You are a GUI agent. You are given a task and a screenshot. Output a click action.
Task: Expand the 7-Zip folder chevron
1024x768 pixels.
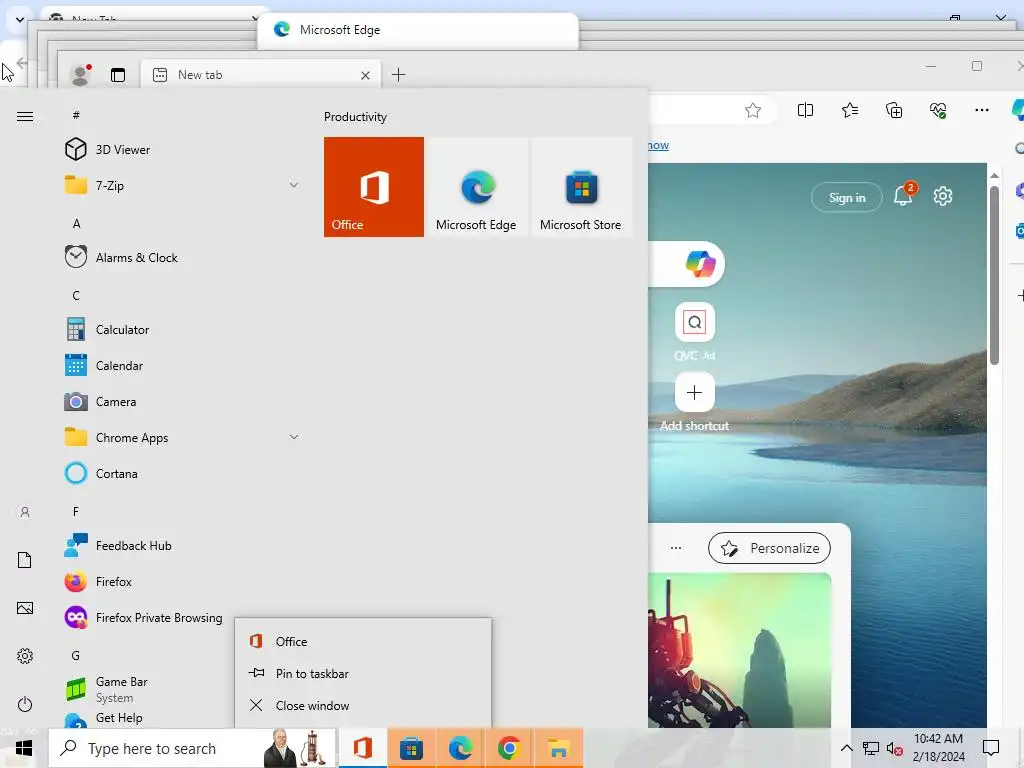pyautogui.click(x=294, y=185)
